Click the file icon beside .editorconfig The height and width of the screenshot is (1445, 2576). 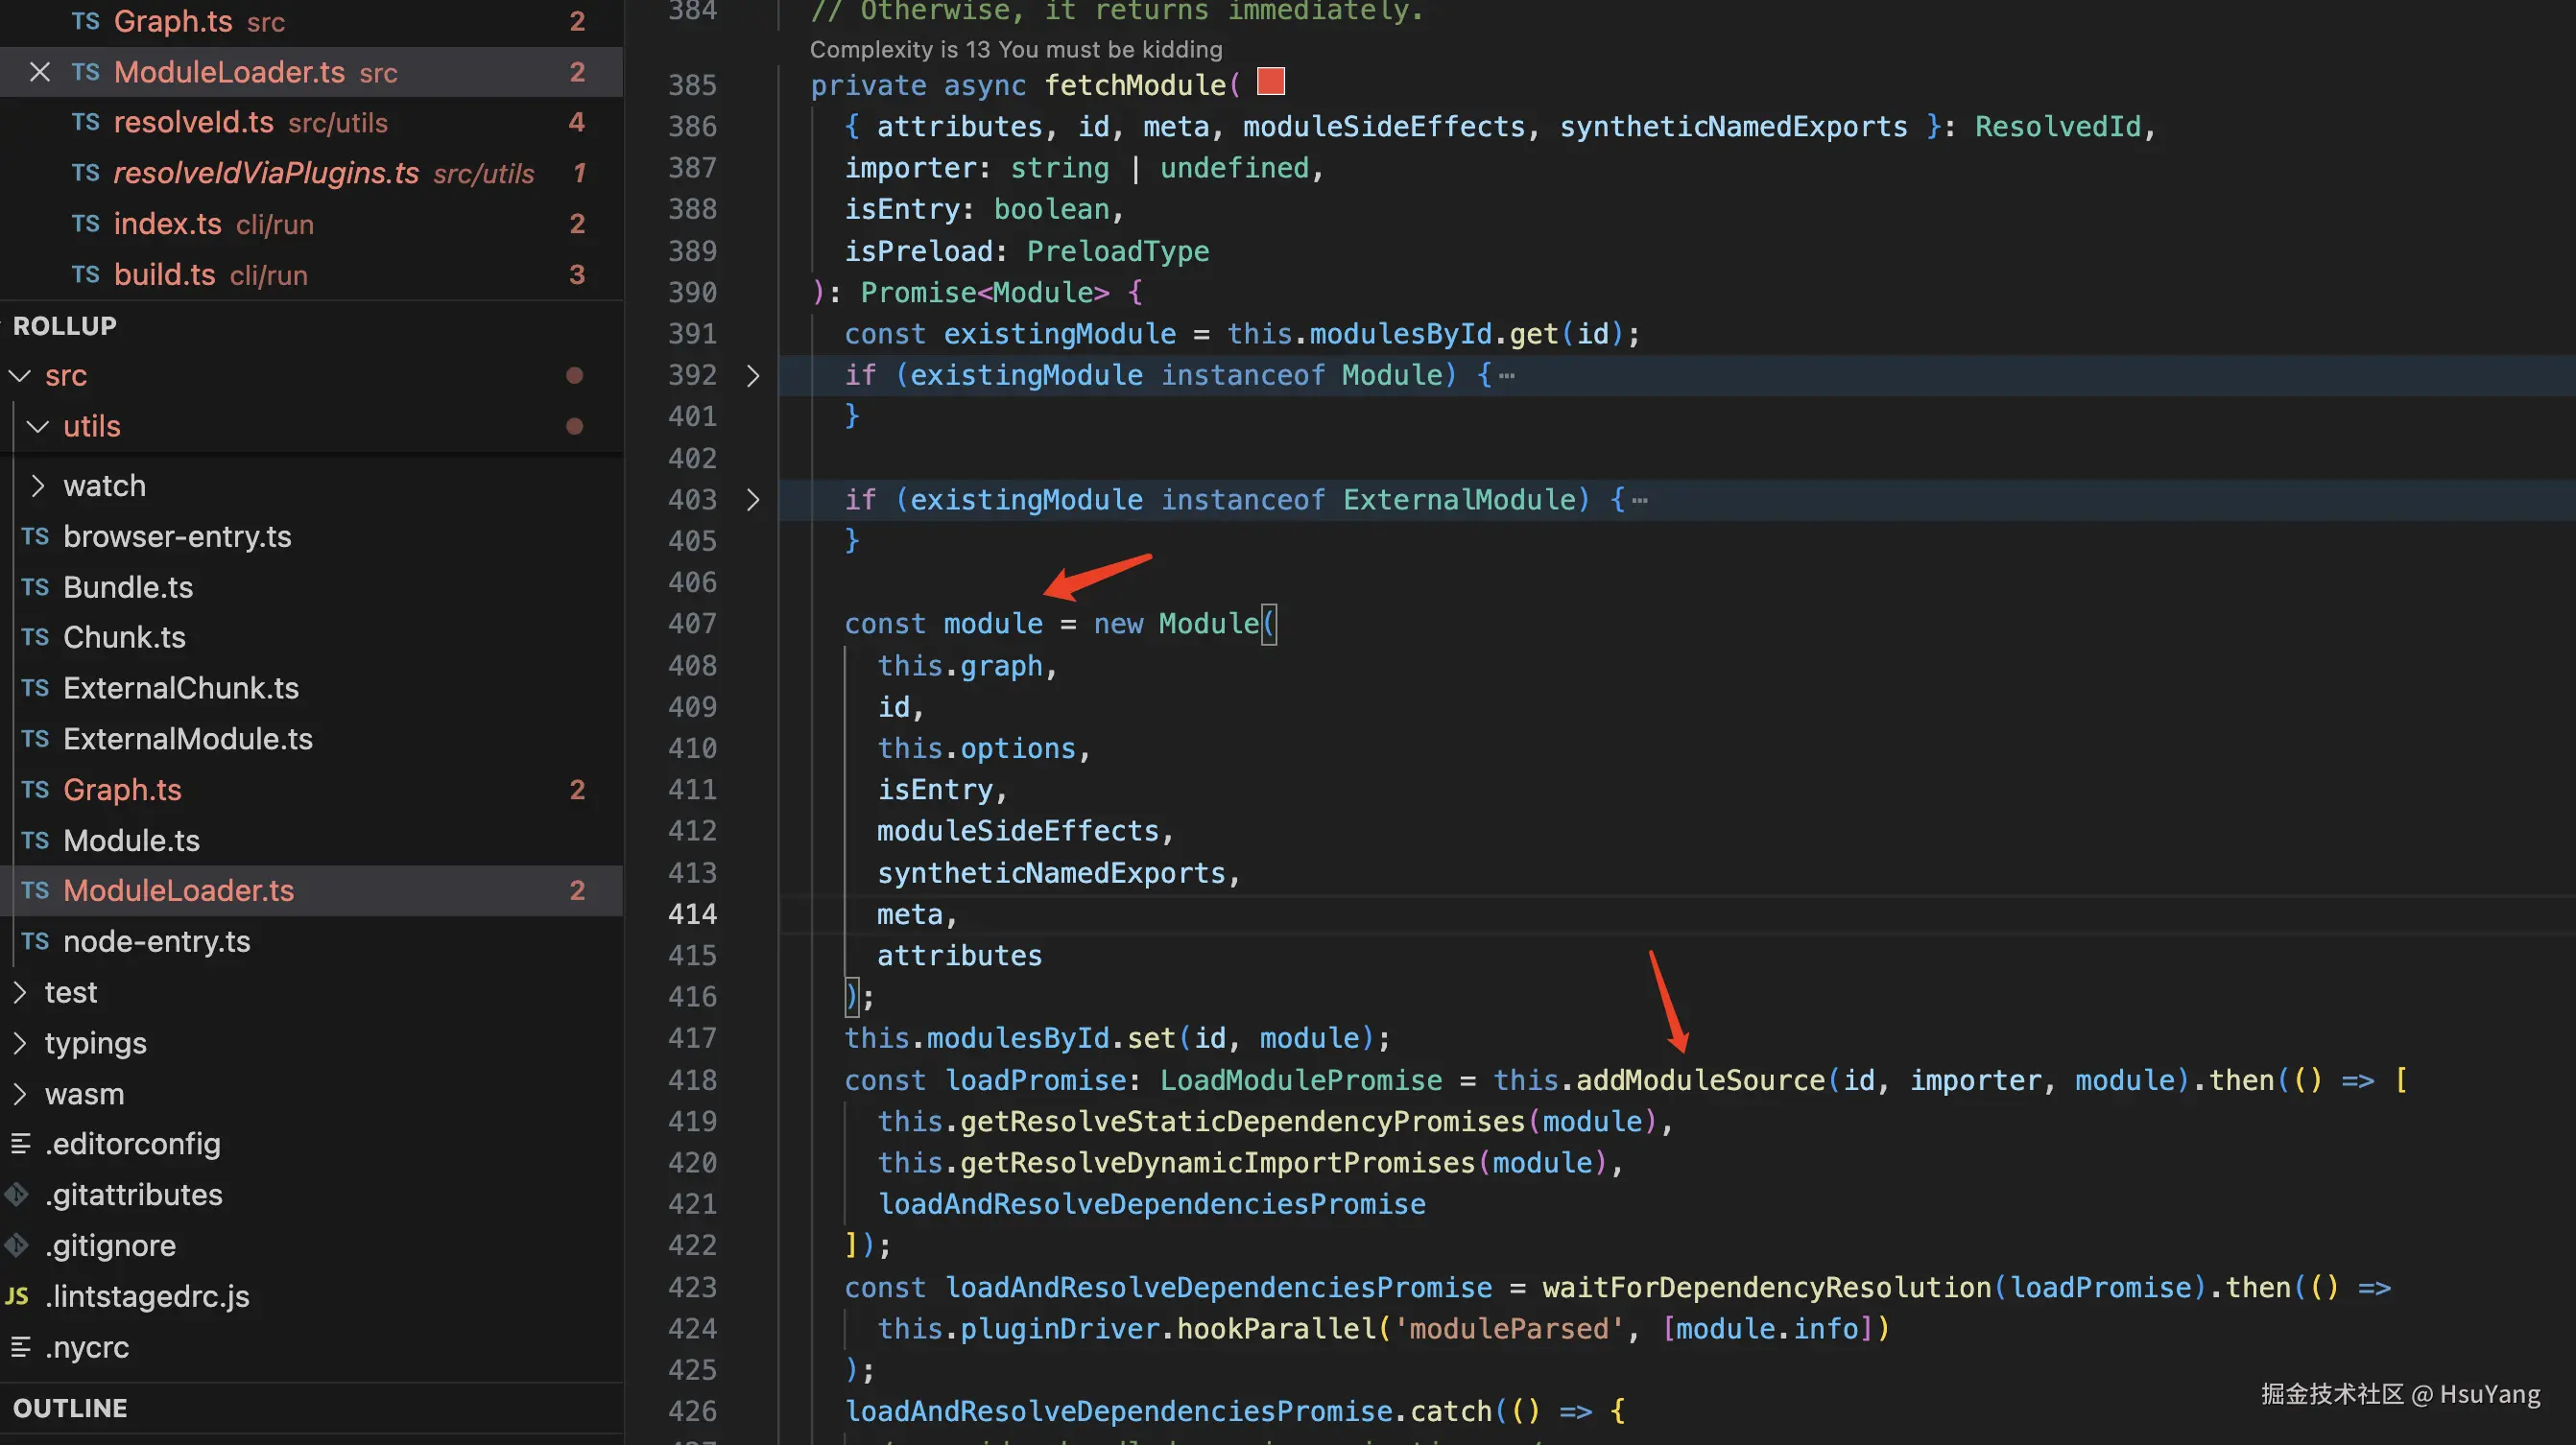click(x=20, y=1143)
